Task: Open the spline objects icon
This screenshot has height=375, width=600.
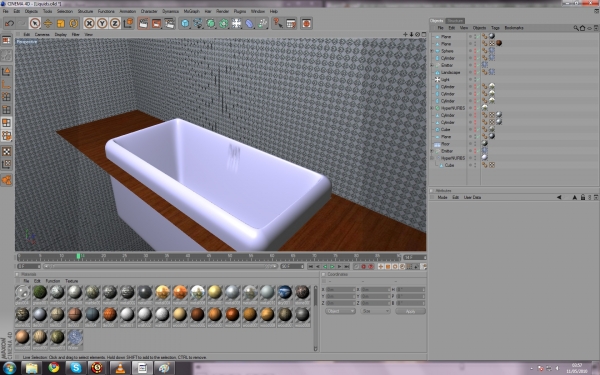Action: click(x=198, y=24)
